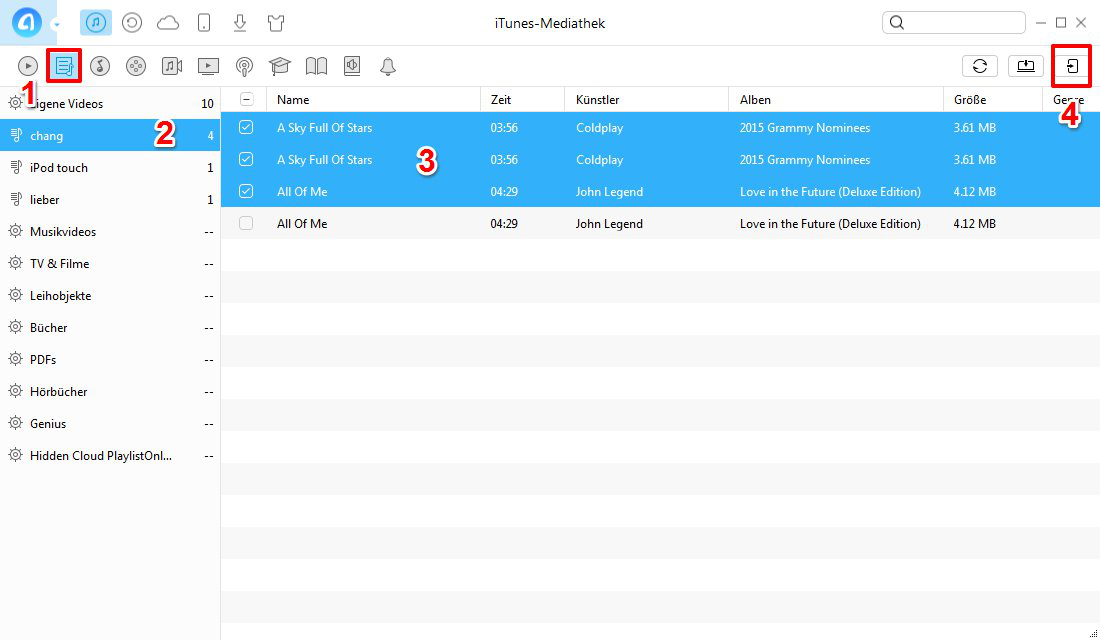The width and height of the screenshot is (1100, 640).
Task: Click 2015 Grammy Nominees in second row
Action: 805,160
